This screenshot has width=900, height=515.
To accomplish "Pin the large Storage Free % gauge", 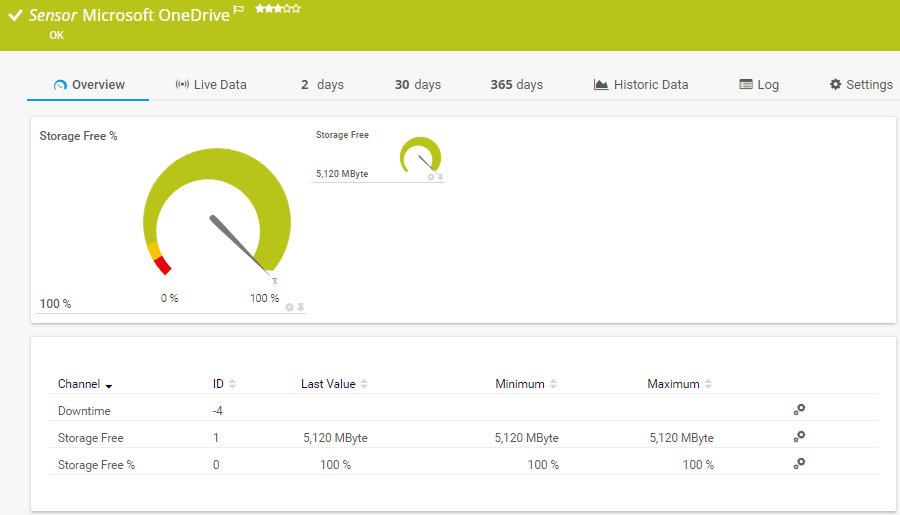I will click(x=300, y=307).
